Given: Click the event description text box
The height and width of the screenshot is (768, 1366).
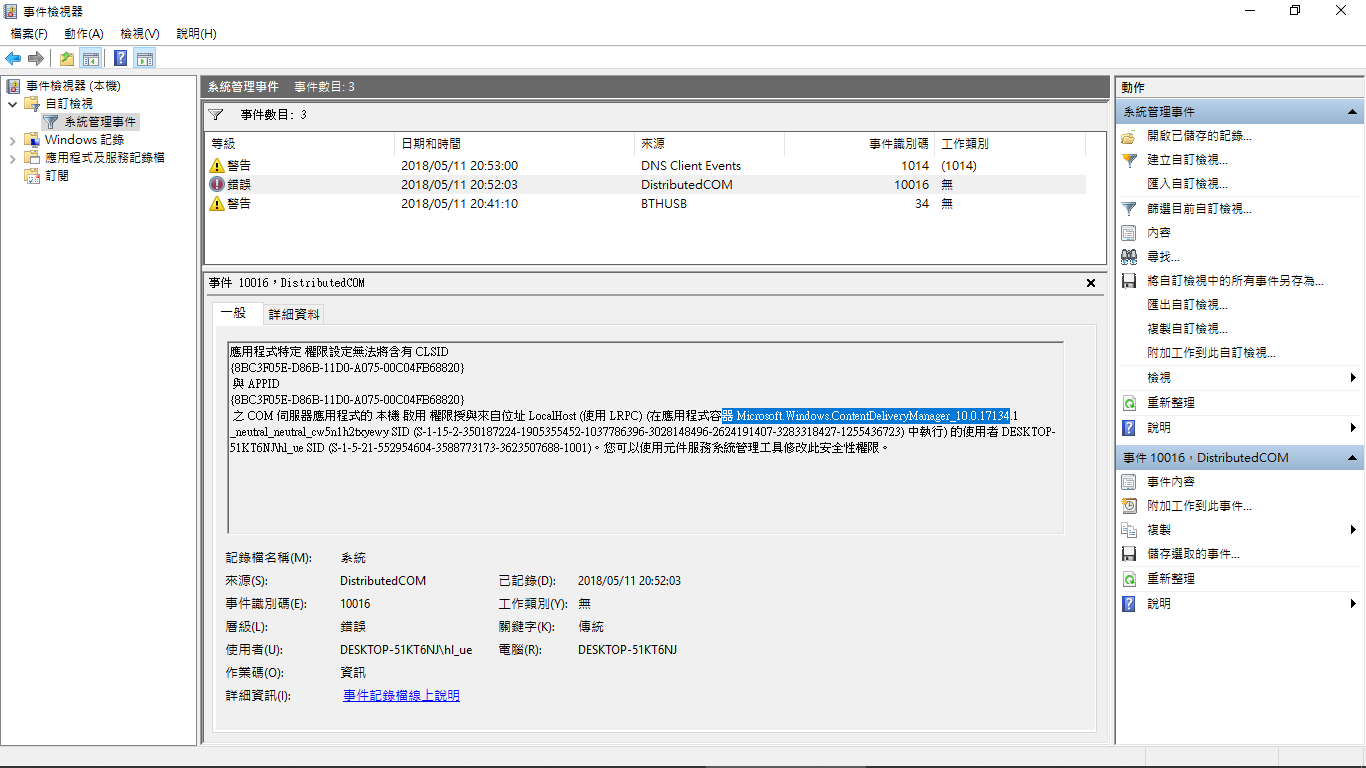Looking at the screenshot, I should click(646, 438).
